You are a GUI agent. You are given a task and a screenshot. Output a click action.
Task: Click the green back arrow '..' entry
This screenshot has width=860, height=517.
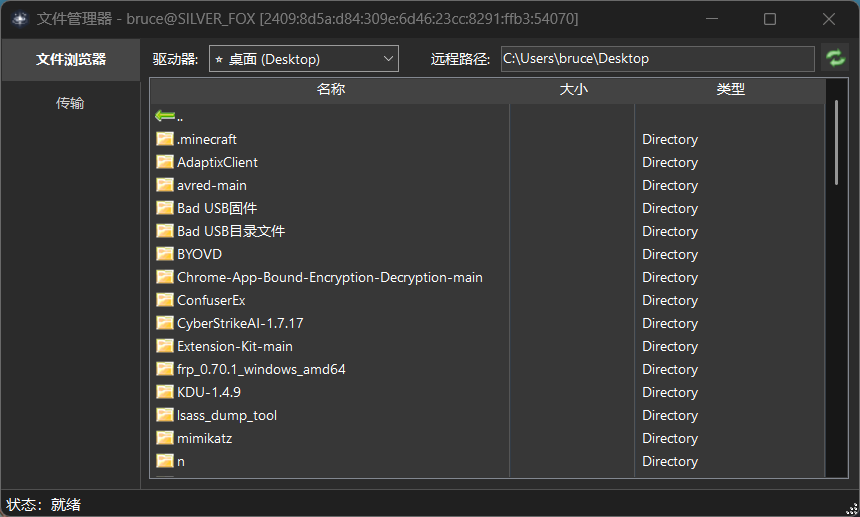pyautogui.click(x=169, y=116)
